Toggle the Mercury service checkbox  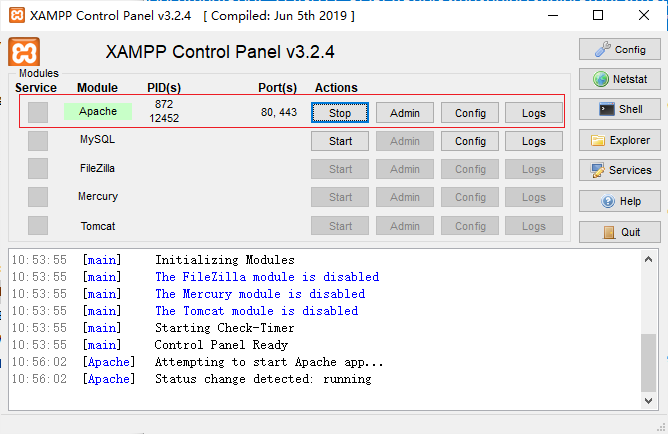coord(38,197)
